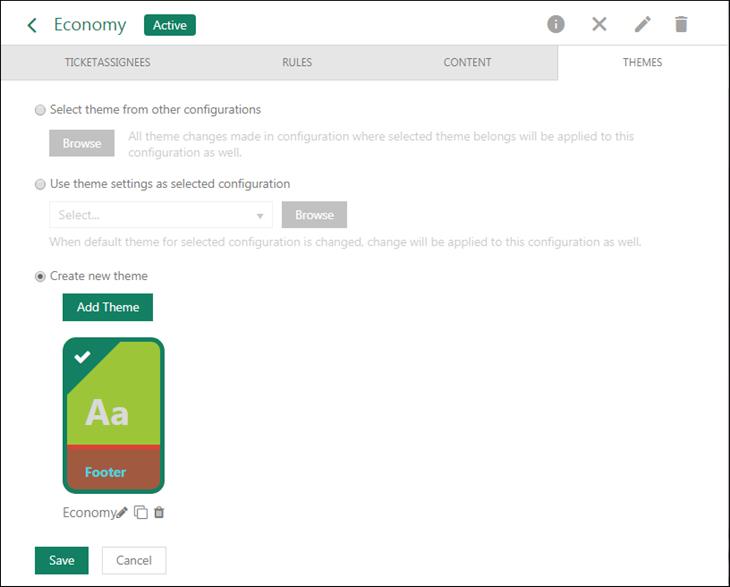Viewport: 730px width, 587px height.
Task: Select 'Select theme from other configurations' radio
Action: tap(40, 110)
